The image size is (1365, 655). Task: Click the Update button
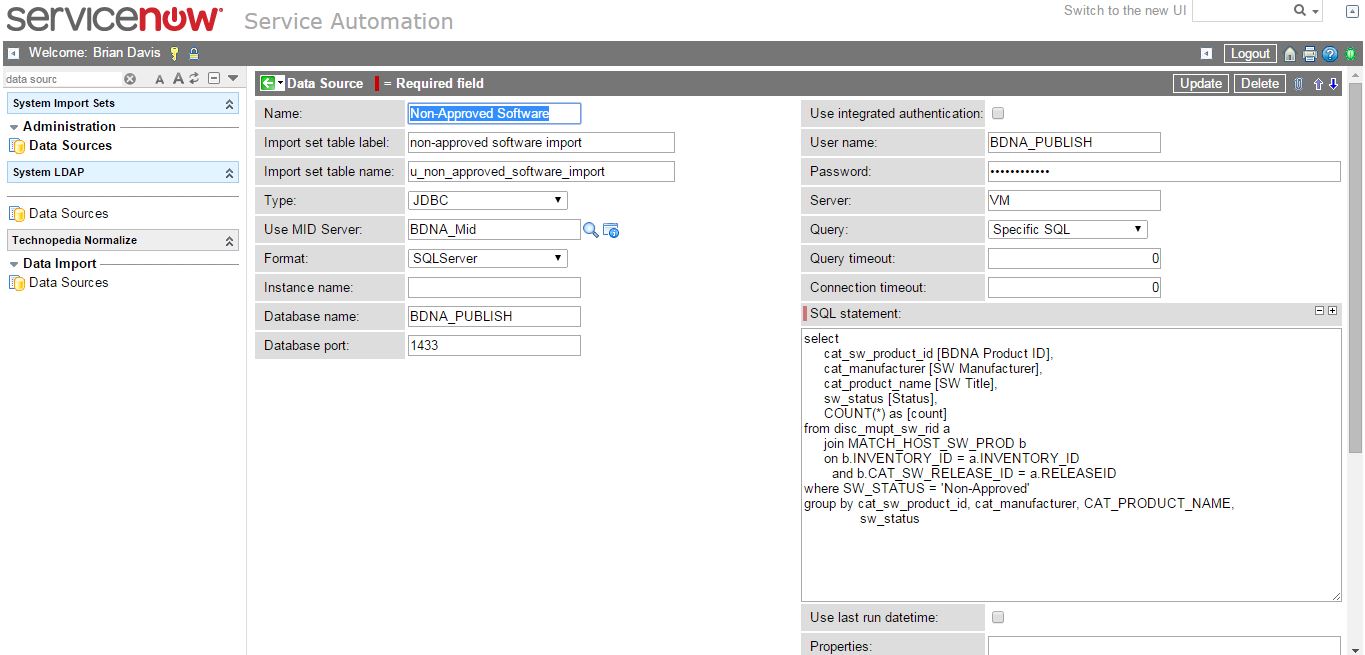click(x=1200, y=84)
